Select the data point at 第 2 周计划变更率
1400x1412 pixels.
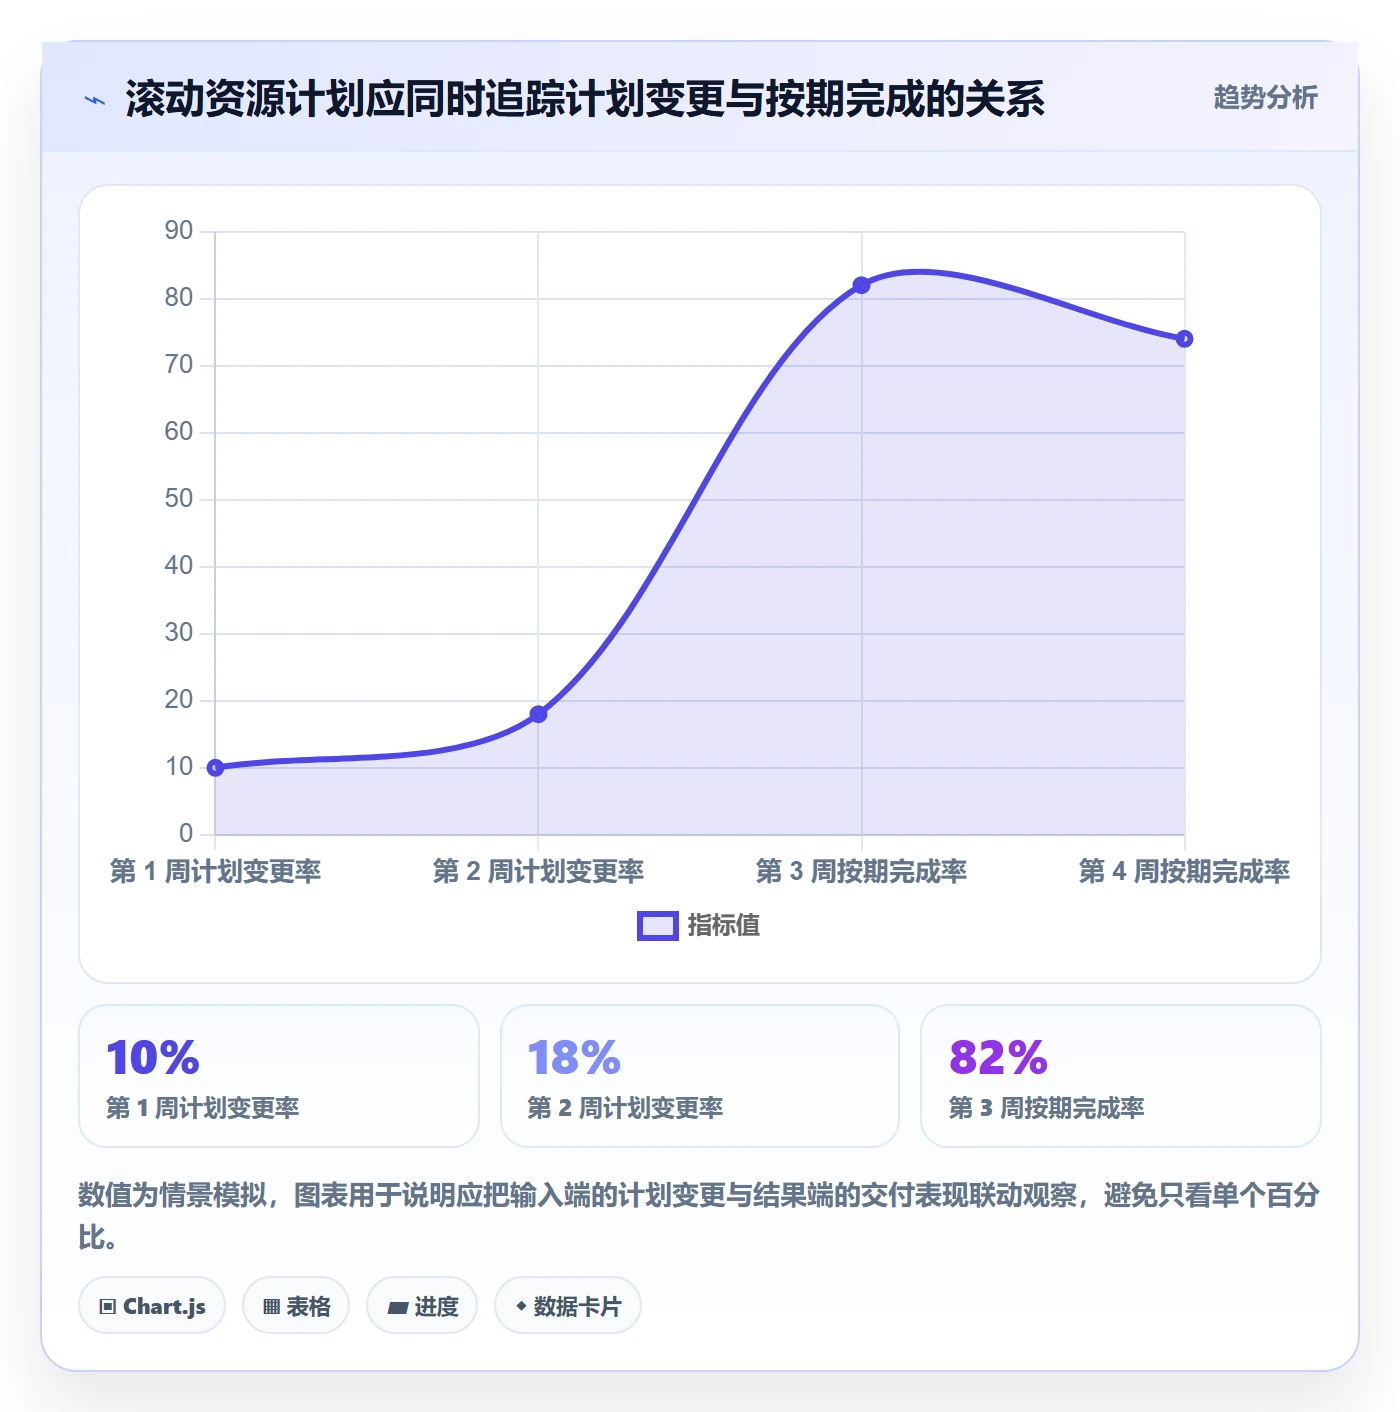[x=538, y=714]
